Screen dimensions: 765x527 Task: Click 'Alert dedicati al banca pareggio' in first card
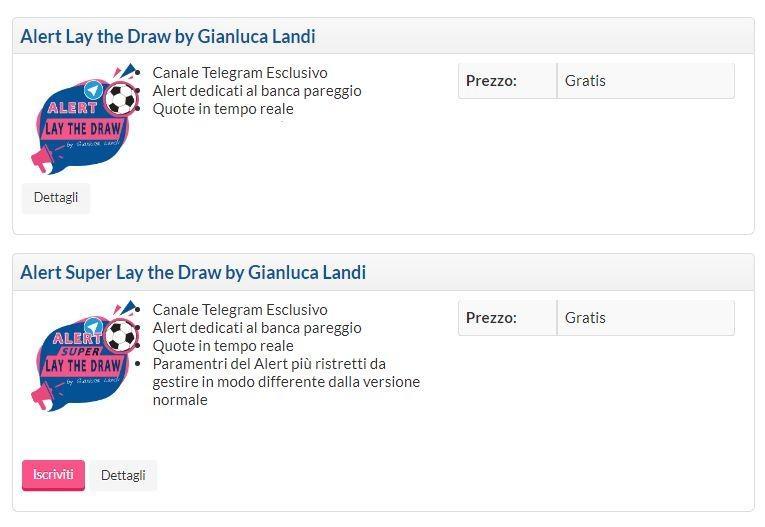pyautogui.click(x=257, y=90)
